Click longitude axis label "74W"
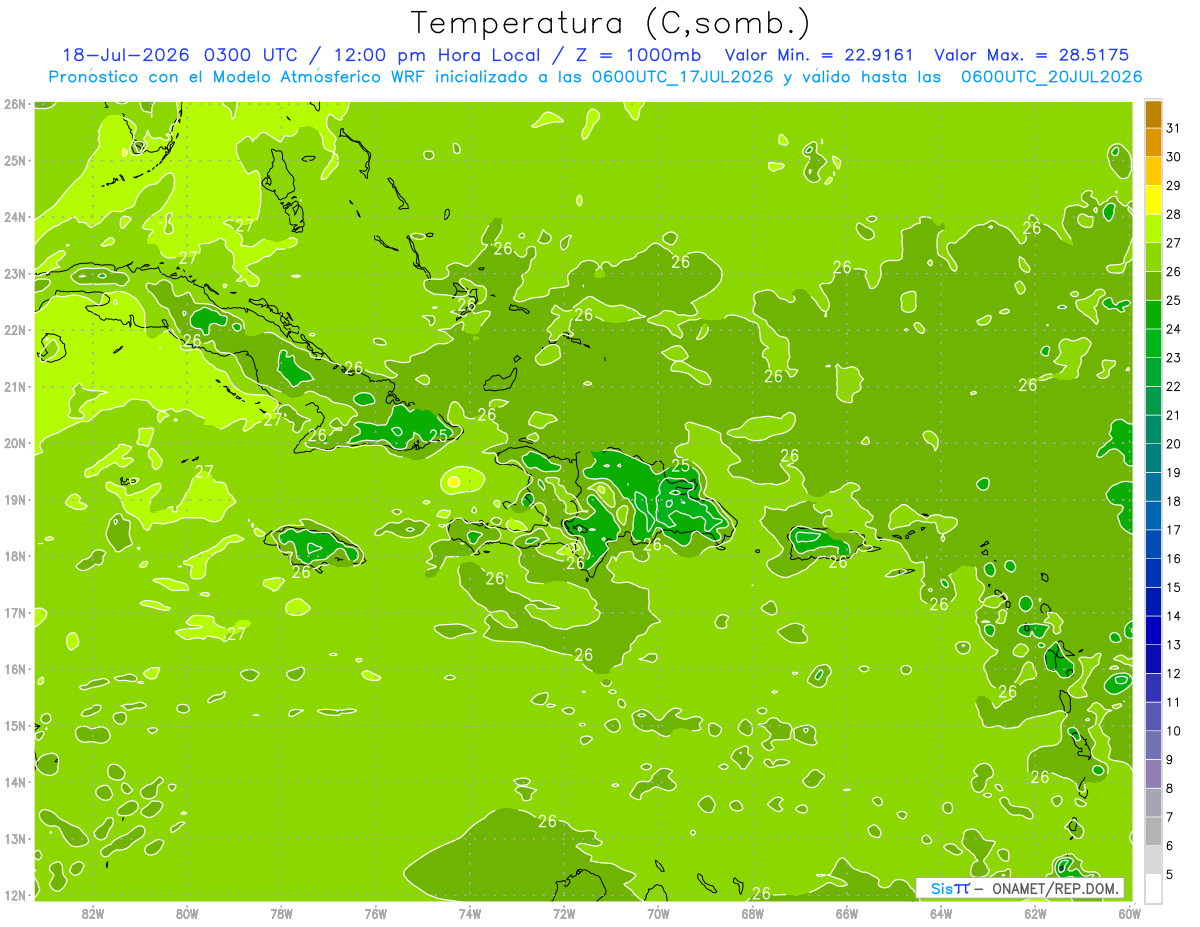Viewport: 1200px width, 927px height. pos(470,913)
